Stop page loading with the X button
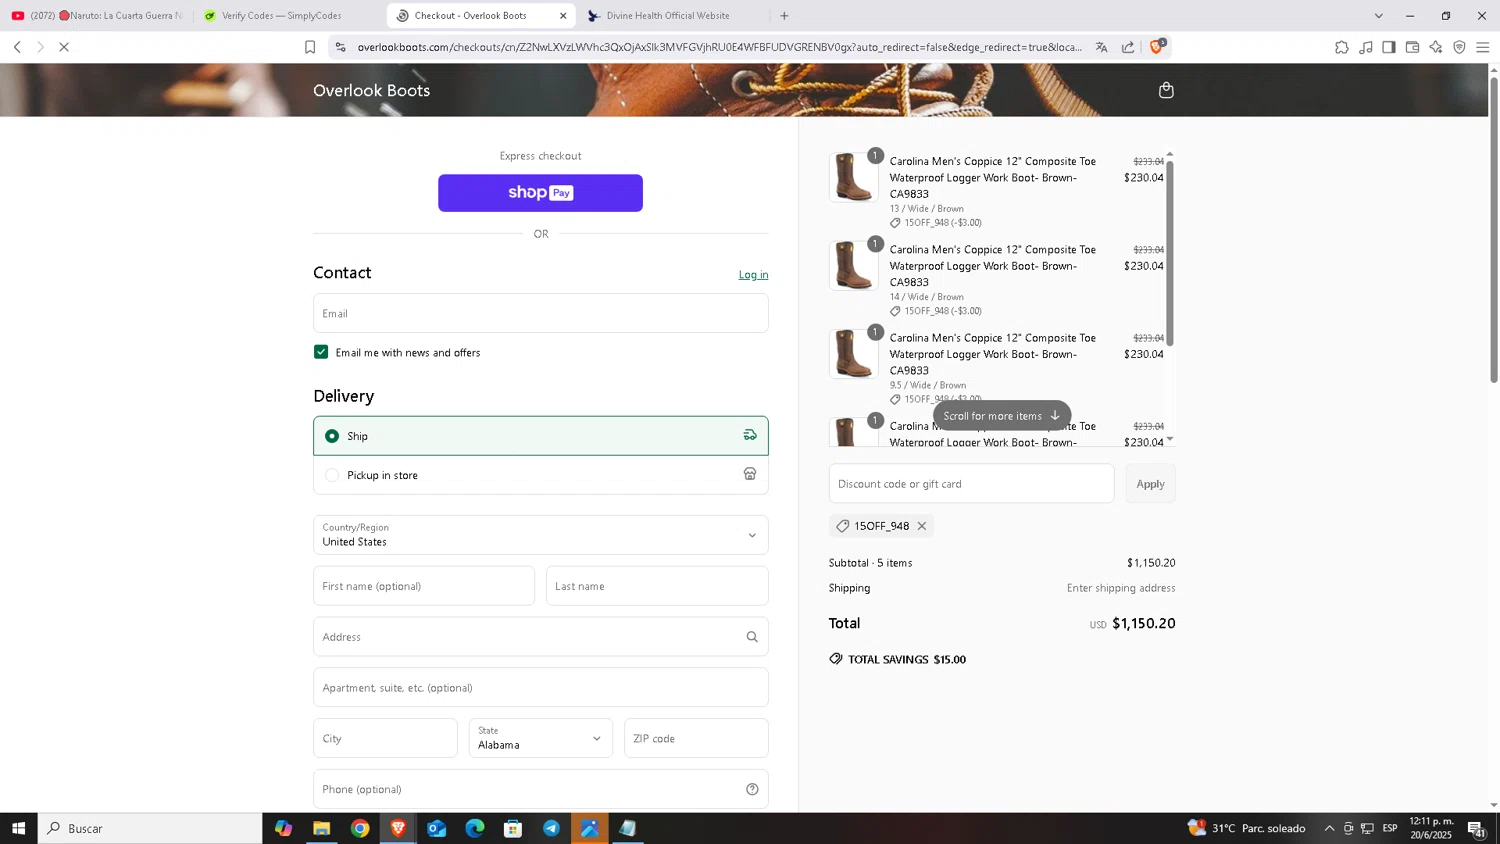1500x844 pixels. (x=64, y=47)
